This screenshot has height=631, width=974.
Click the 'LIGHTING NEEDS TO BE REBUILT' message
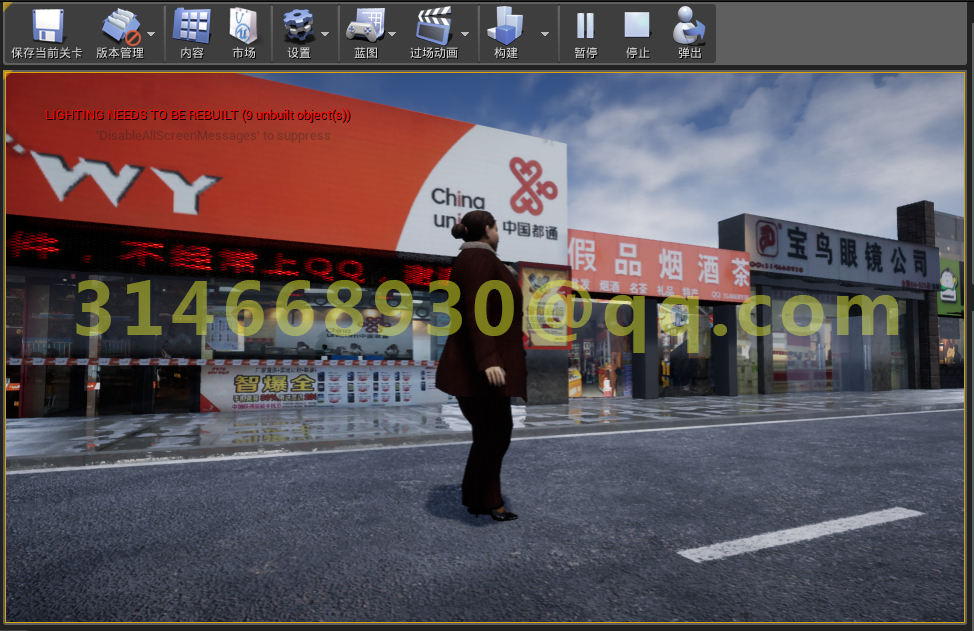198,116
